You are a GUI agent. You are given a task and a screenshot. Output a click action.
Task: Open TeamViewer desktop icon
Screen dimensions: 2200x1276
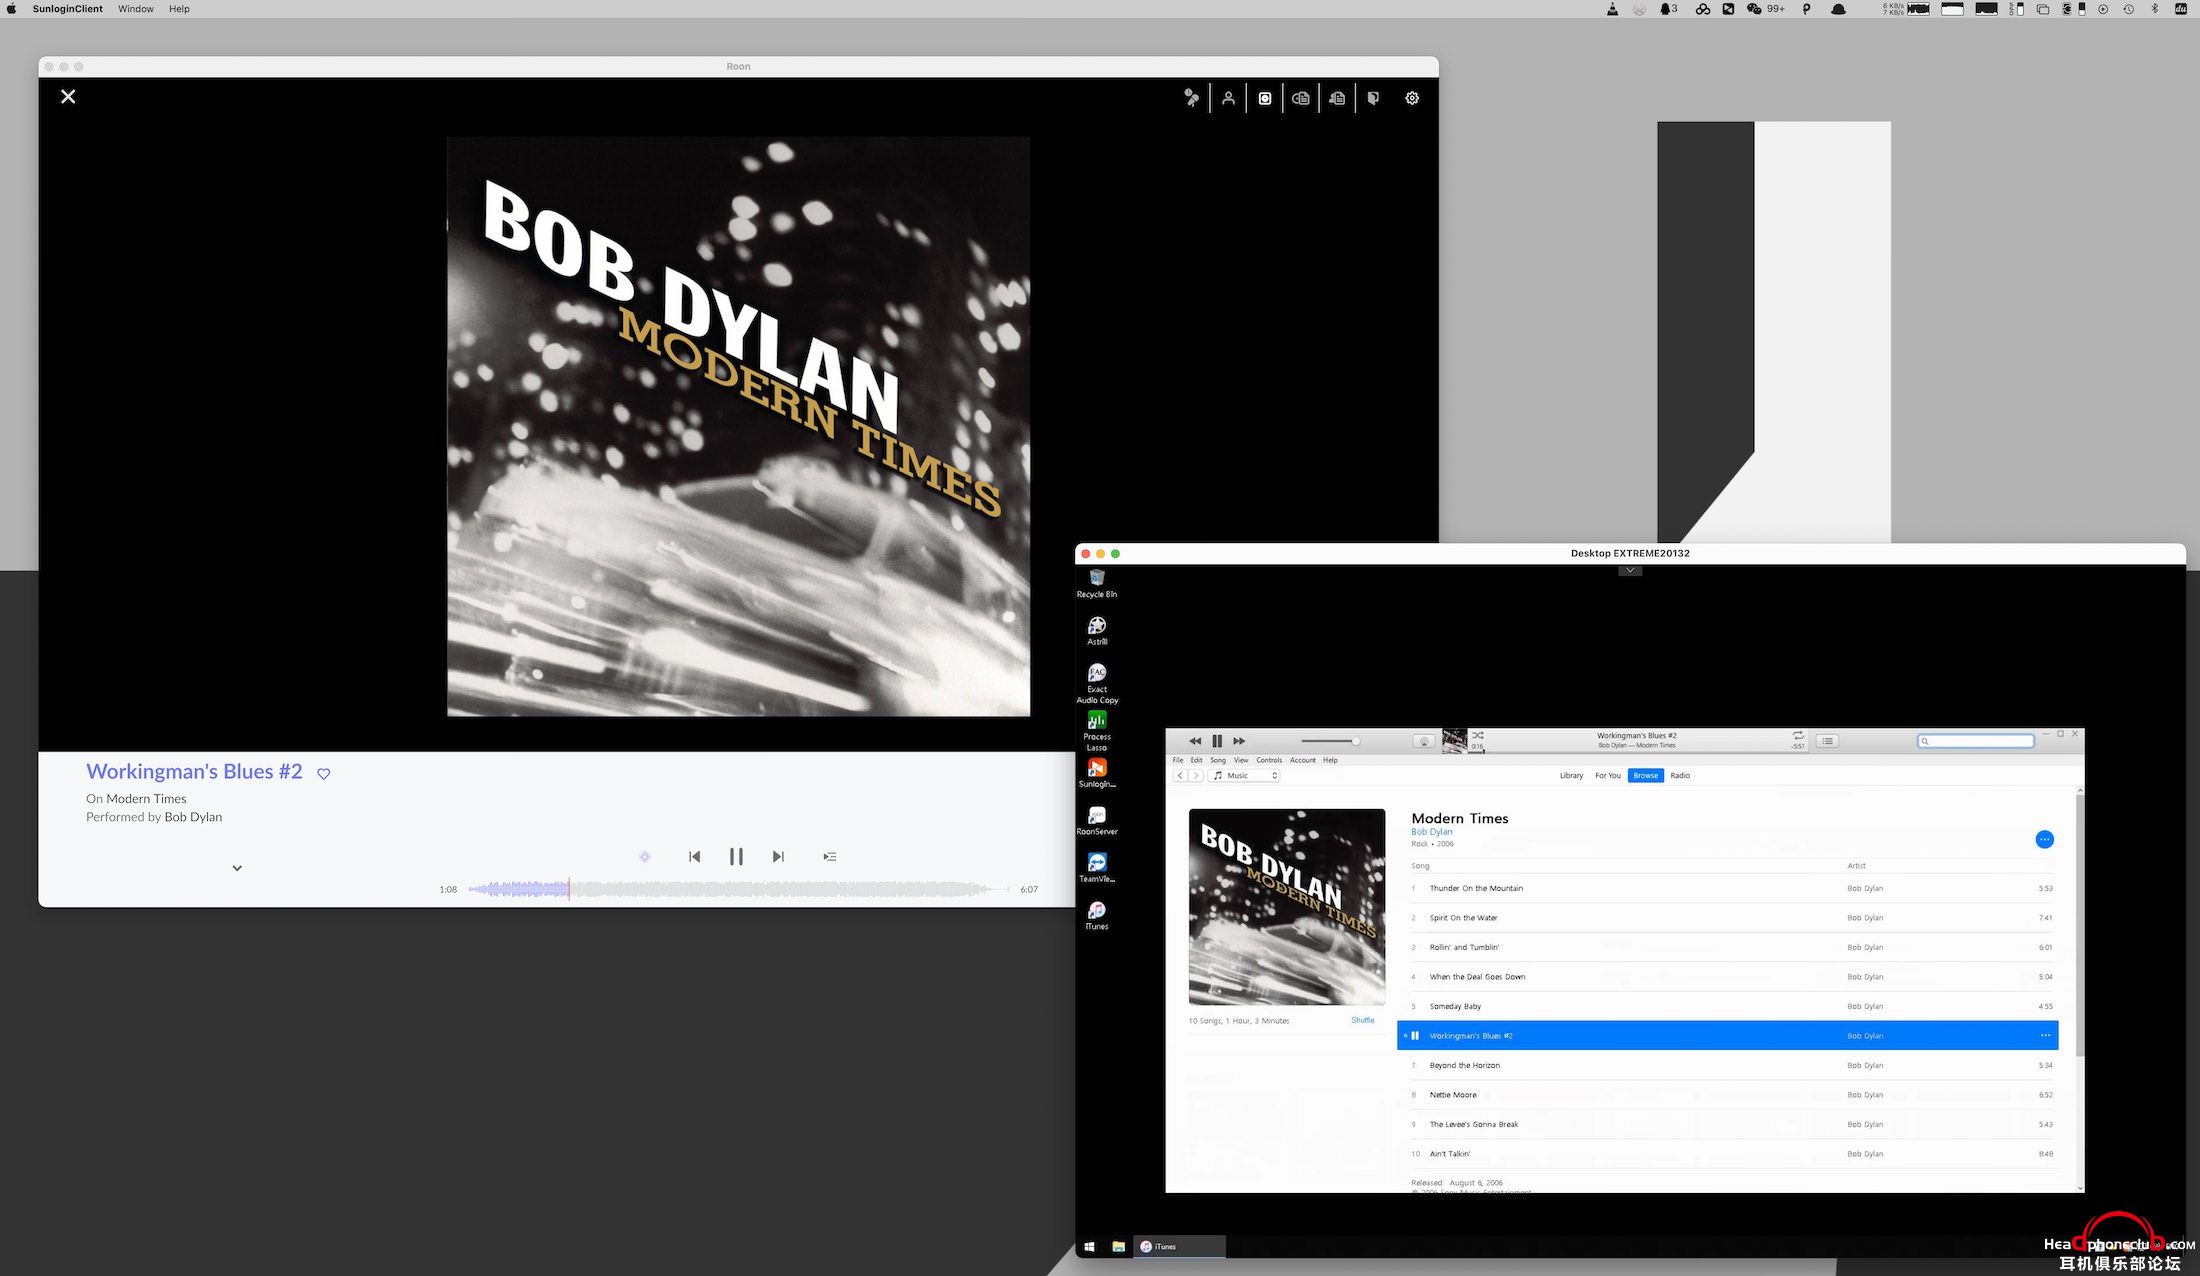click(1097, 868)
